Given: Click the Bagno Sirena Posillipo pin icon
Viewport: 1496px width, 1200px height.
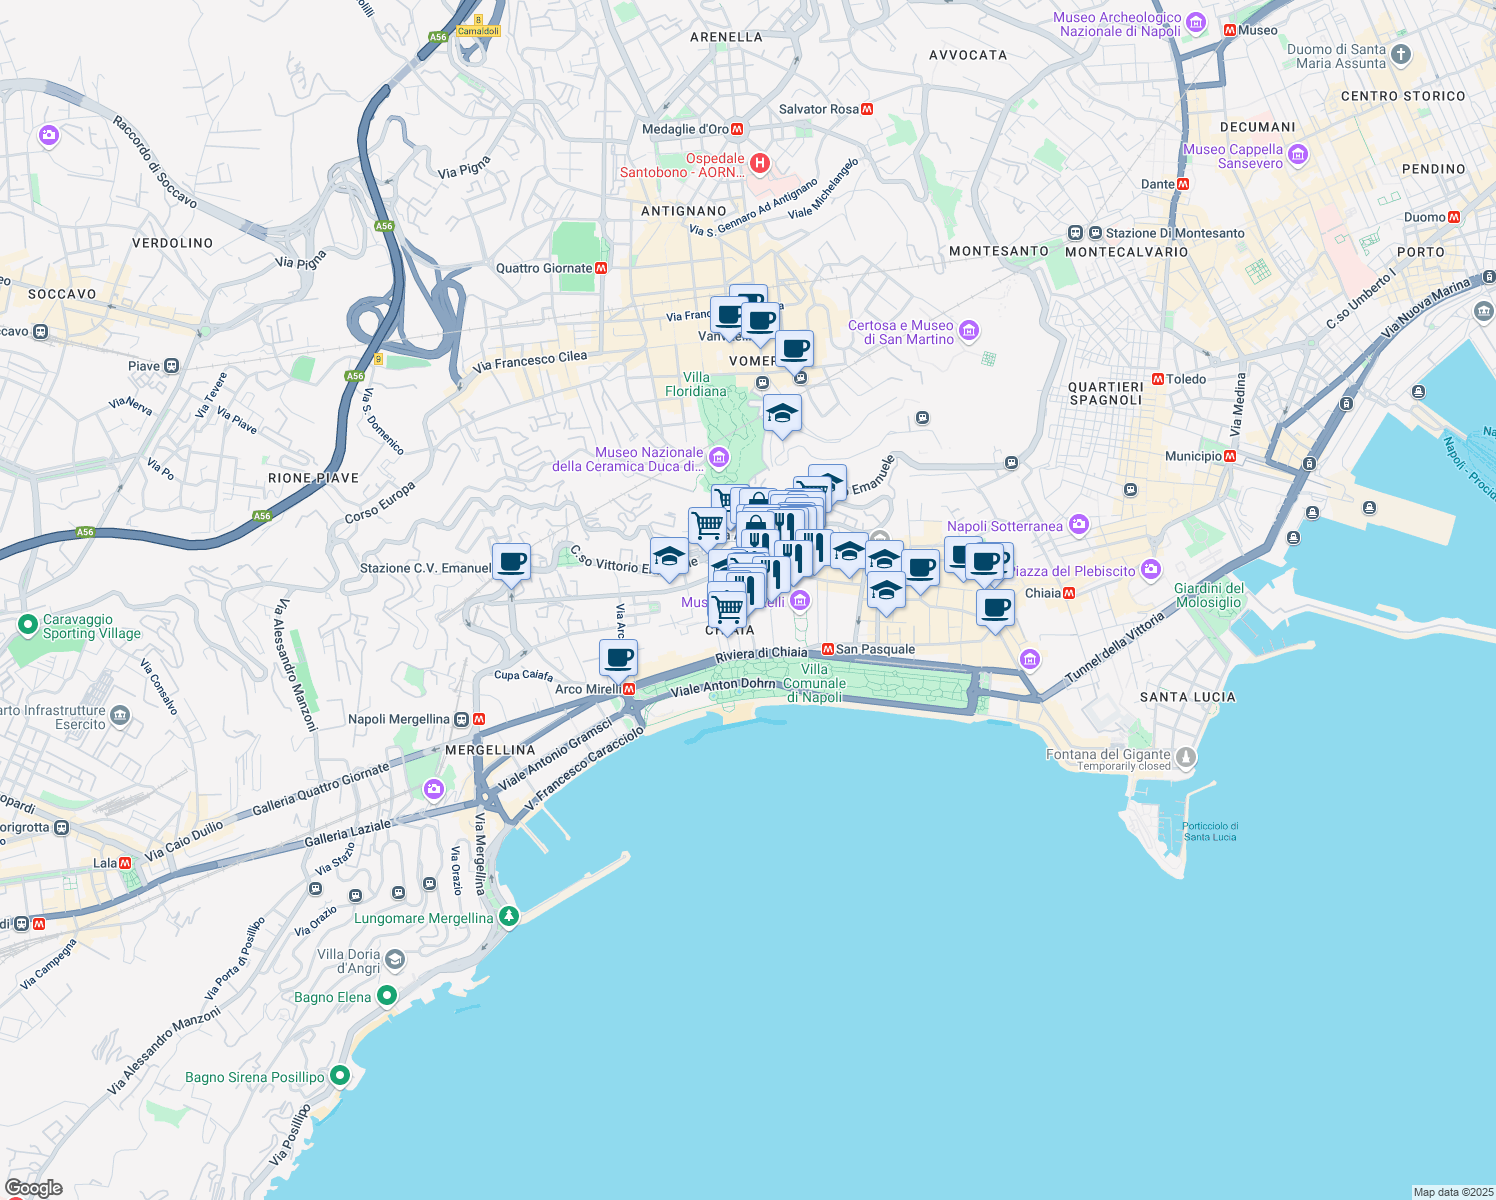Looking at the screenshot, I should (x=340, y=1075).
